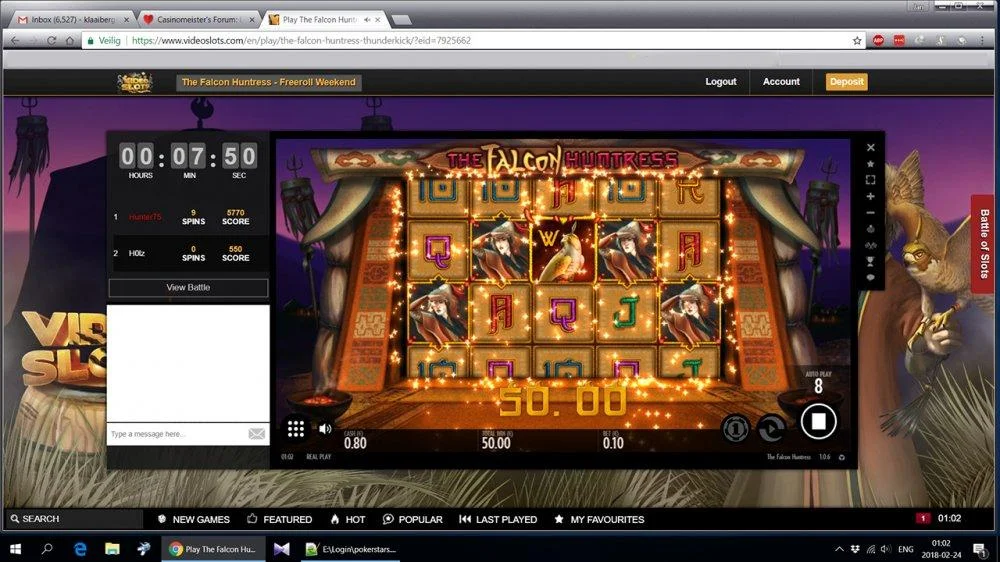Switch to the Casinomeister's Forum tab
The height and width of the screenshot is (562, 1000).
click(199, 20)
